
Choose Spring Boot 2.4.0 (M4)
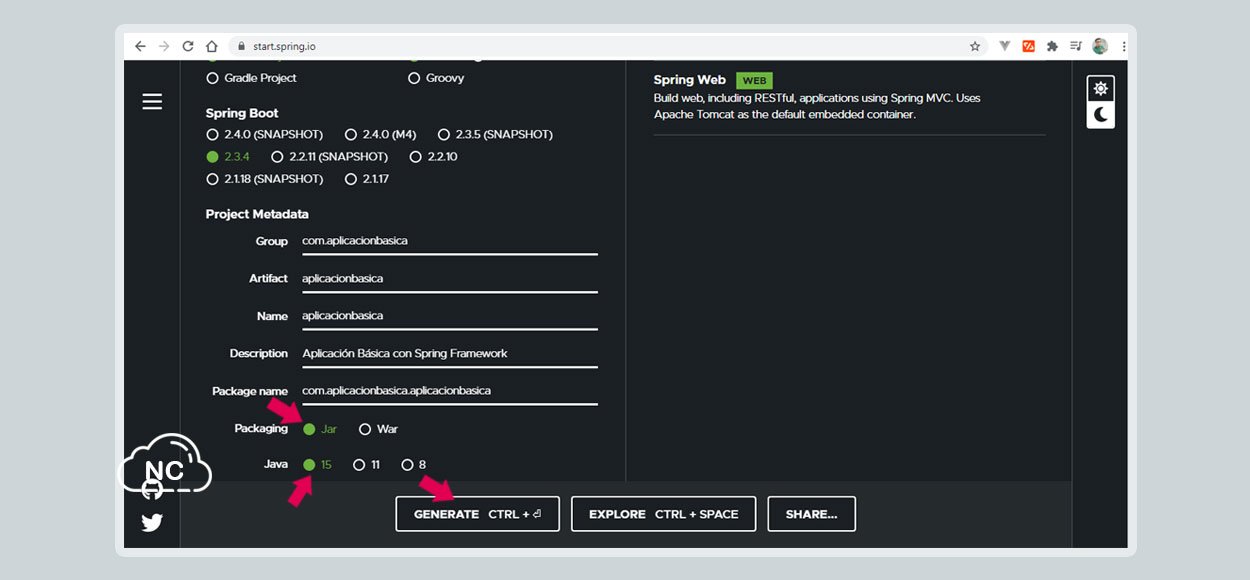click(380, 134)
